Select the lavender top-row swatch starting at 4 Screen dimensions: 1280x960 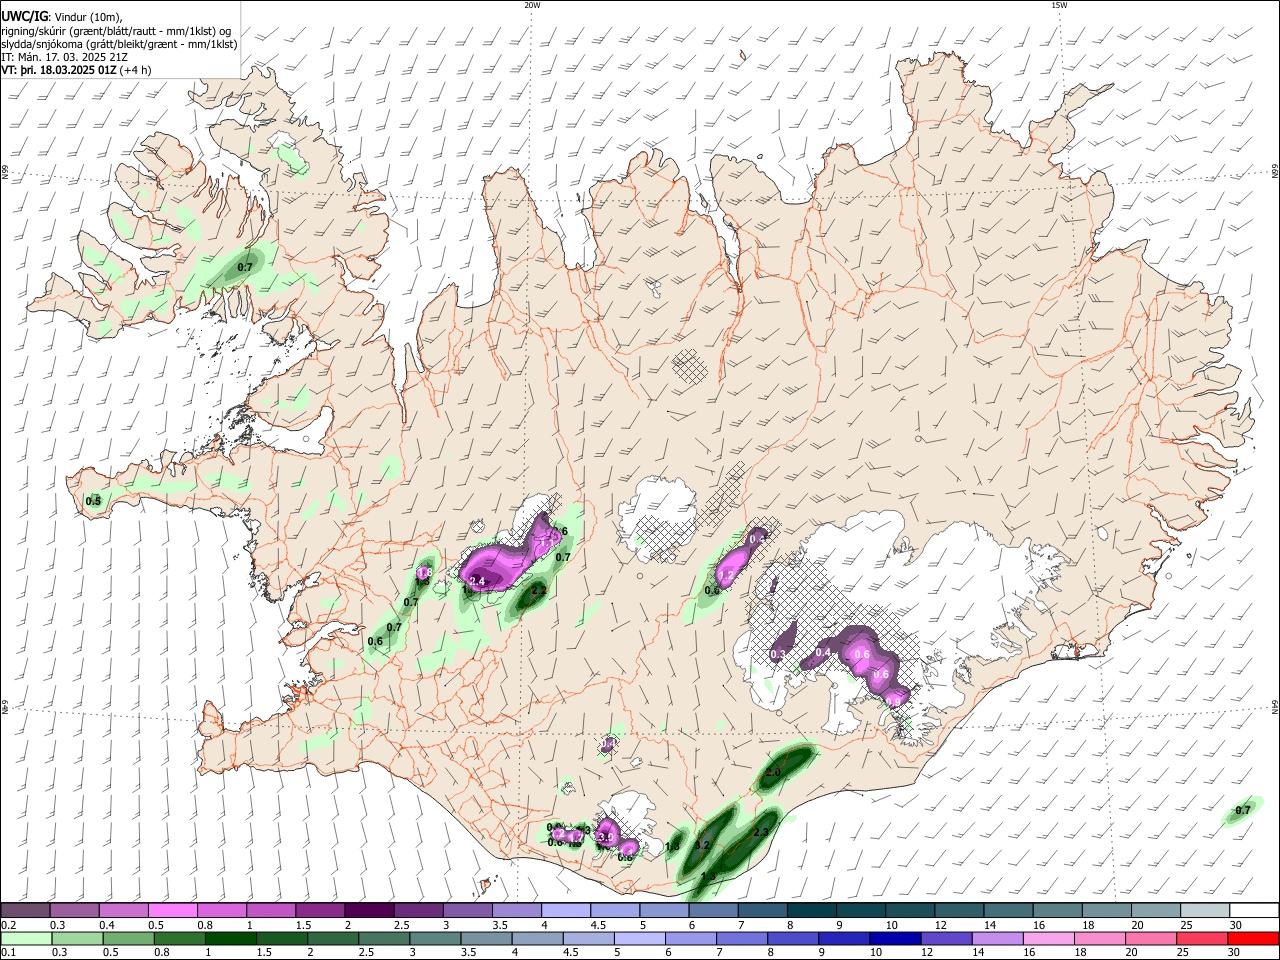tap(565, 910)
